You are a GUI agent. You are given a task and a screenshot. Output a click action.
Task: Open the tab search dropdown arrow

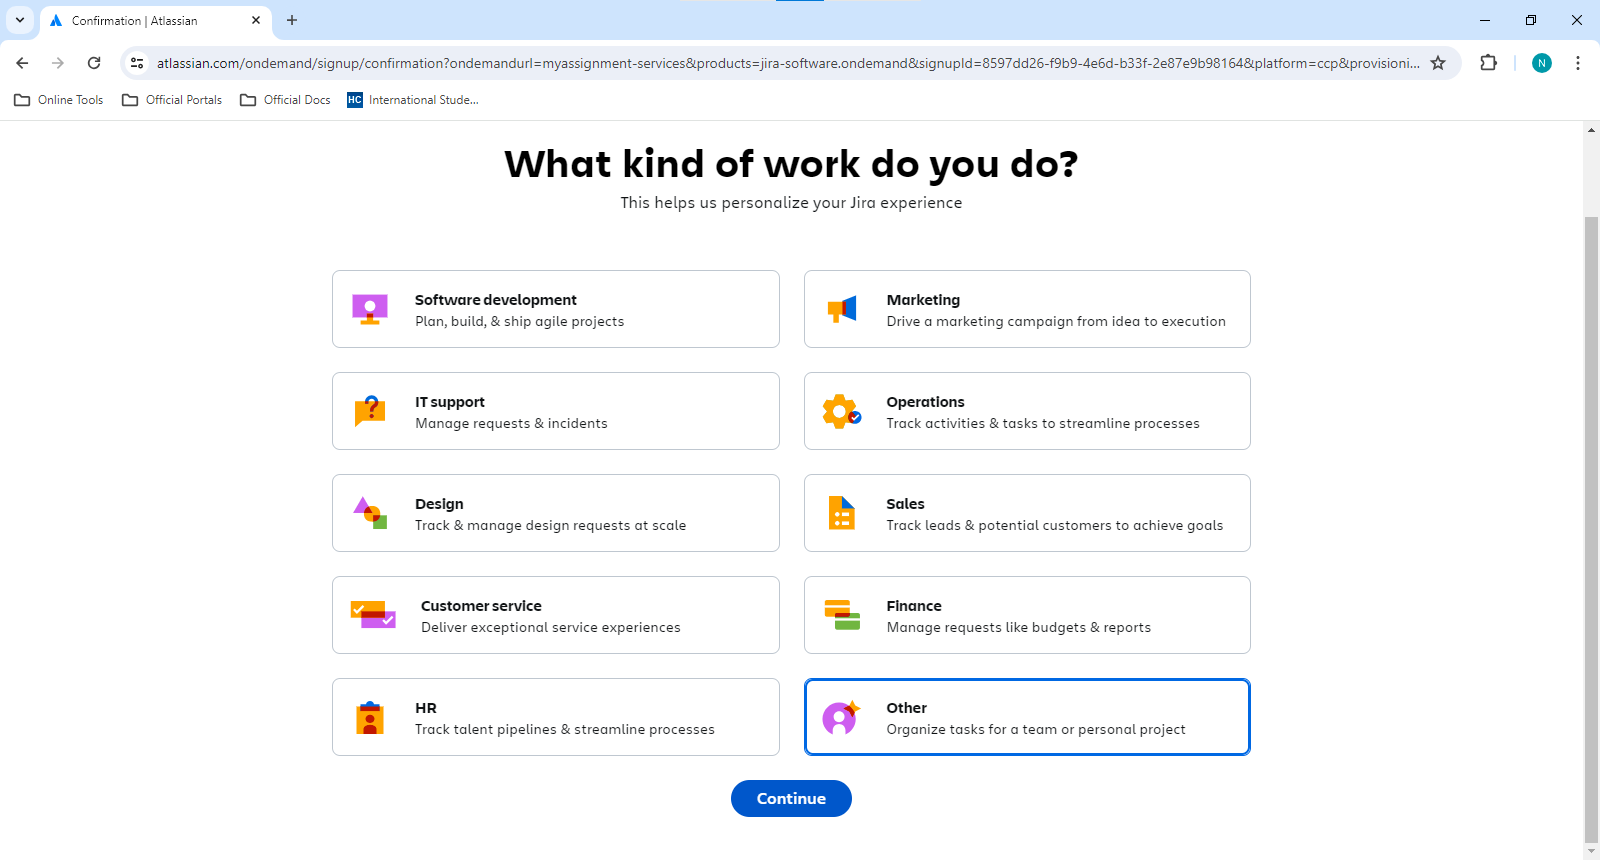20,20
